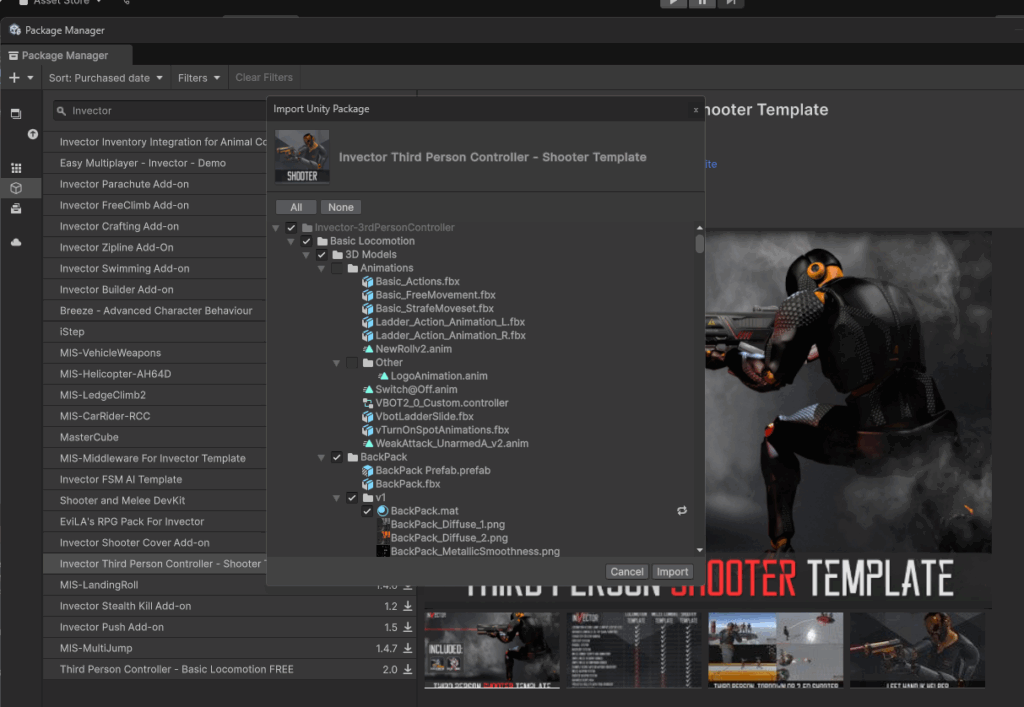This screenshot has height=707, width=1024.
Task: Open the Filters dropdown
Action: click(199, 78)
